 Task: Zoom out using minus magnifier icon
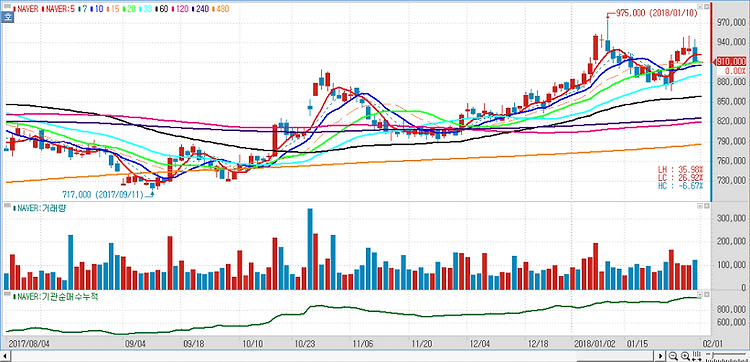[673, 356]
